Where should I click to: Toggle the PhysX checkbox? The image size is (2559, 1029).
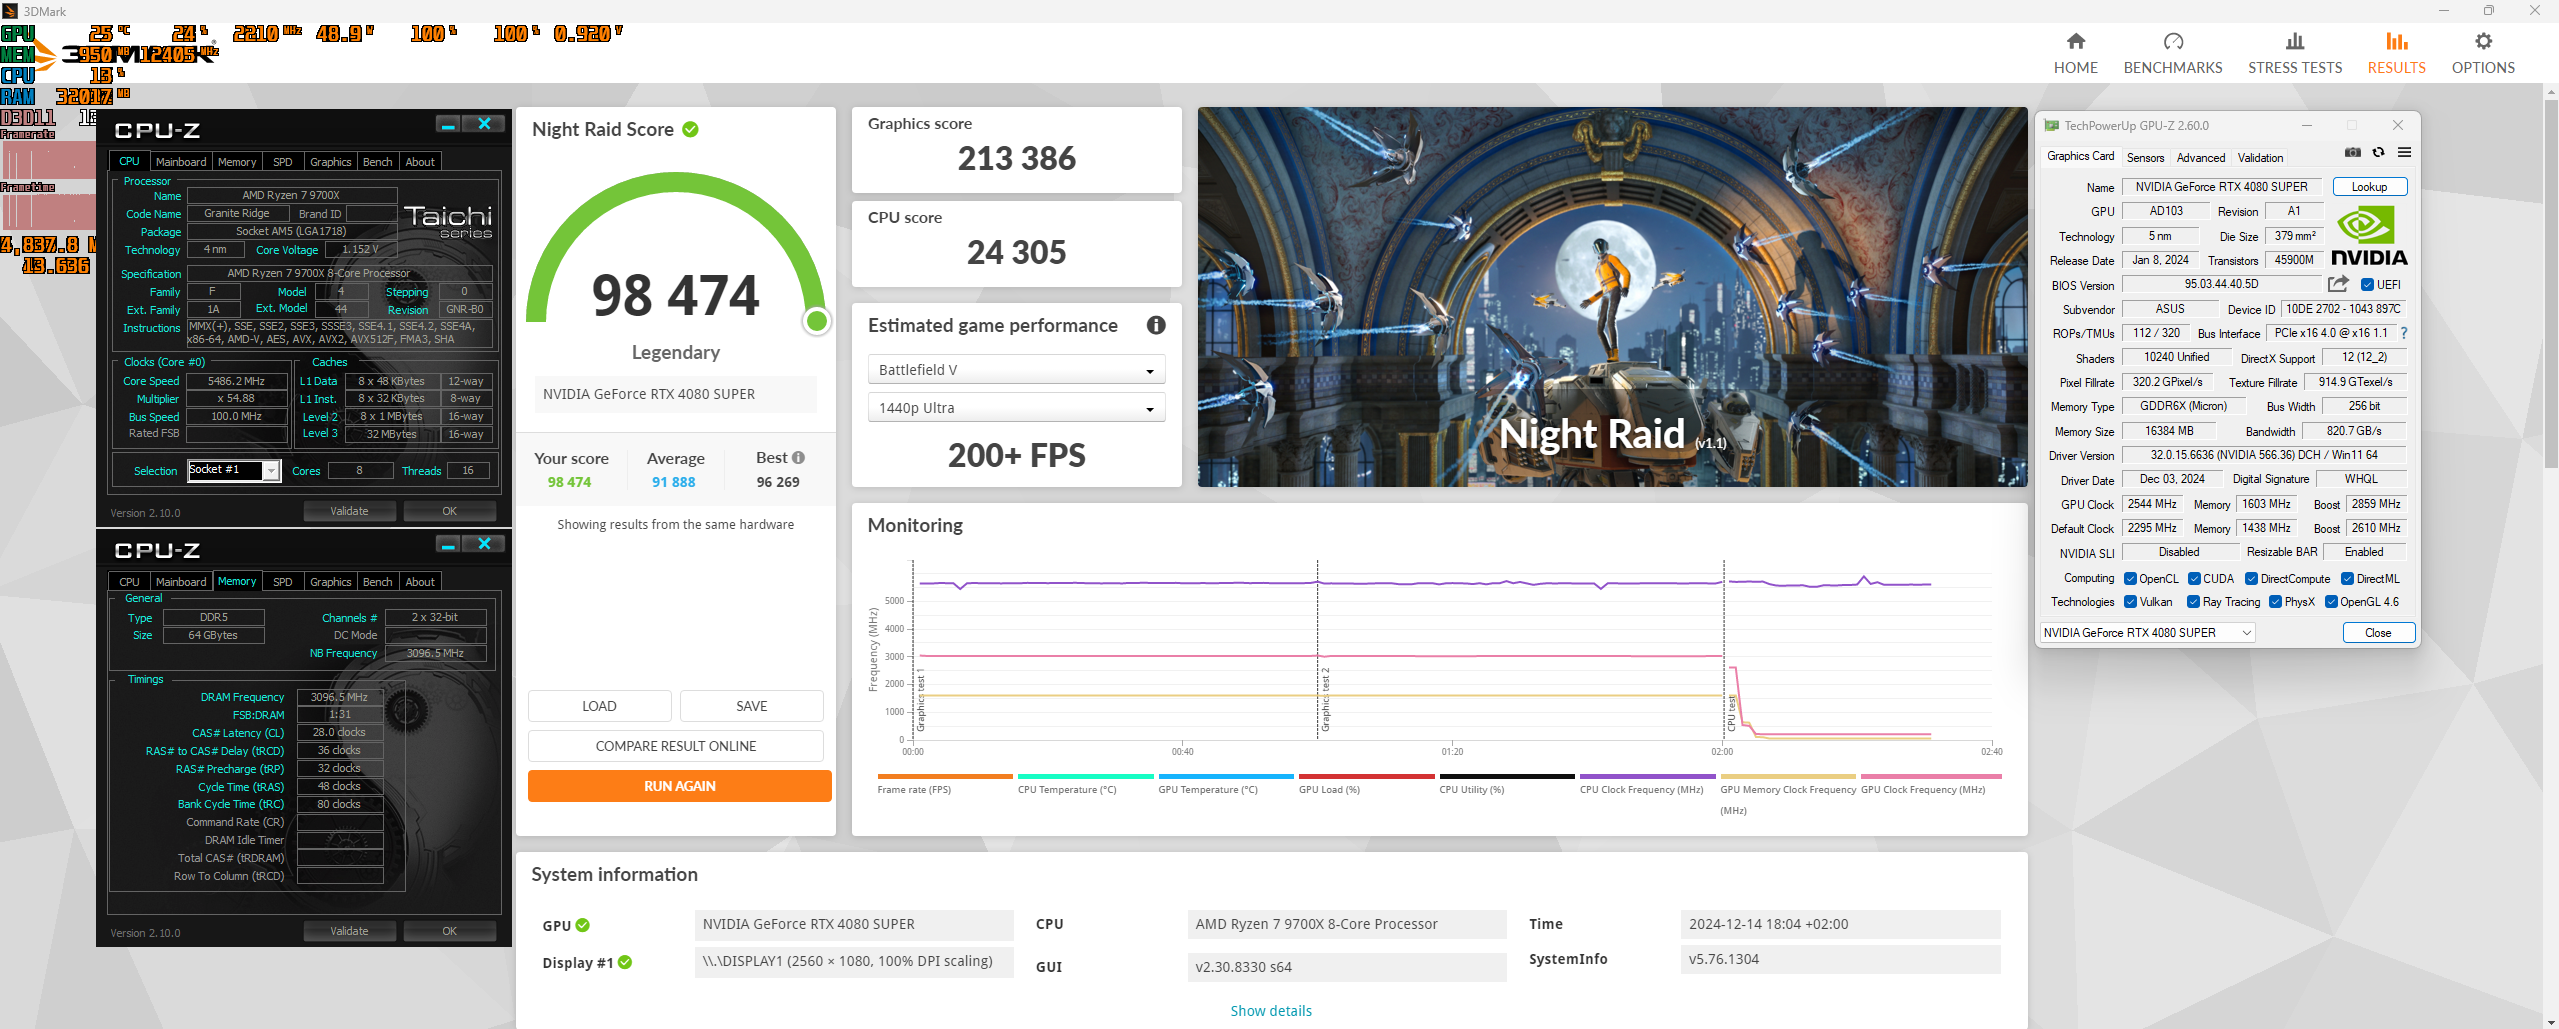(2275, 602)
